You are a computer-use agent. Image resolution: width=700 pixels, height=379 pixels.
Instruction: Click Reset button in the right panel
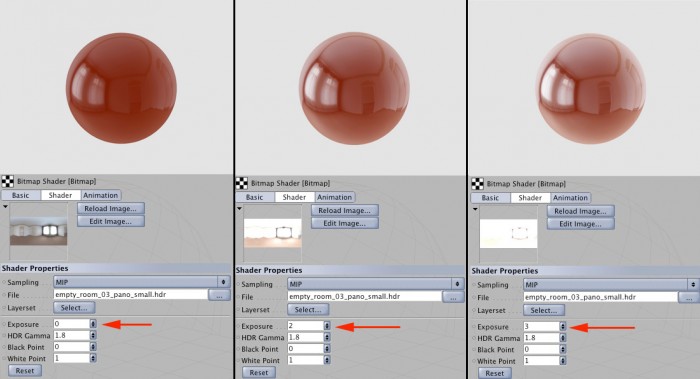[495, 373]
